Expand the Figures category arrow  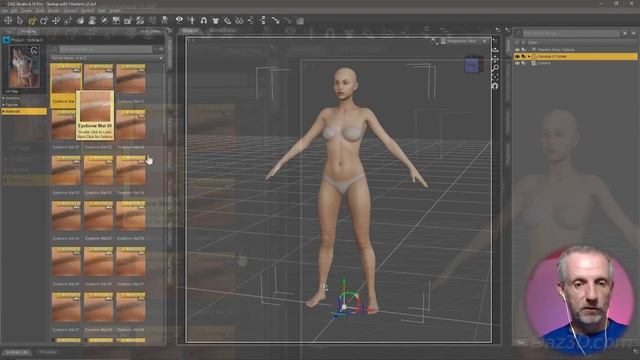click(x=4, y=105)
